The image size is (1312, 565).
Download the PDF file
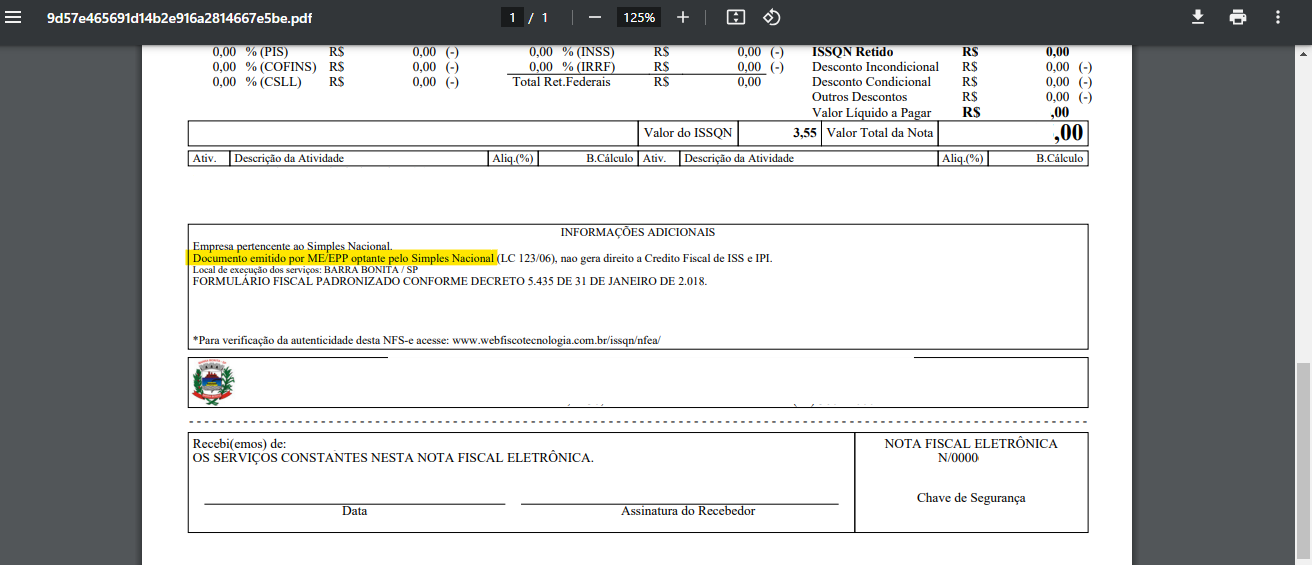point(1197,17)
